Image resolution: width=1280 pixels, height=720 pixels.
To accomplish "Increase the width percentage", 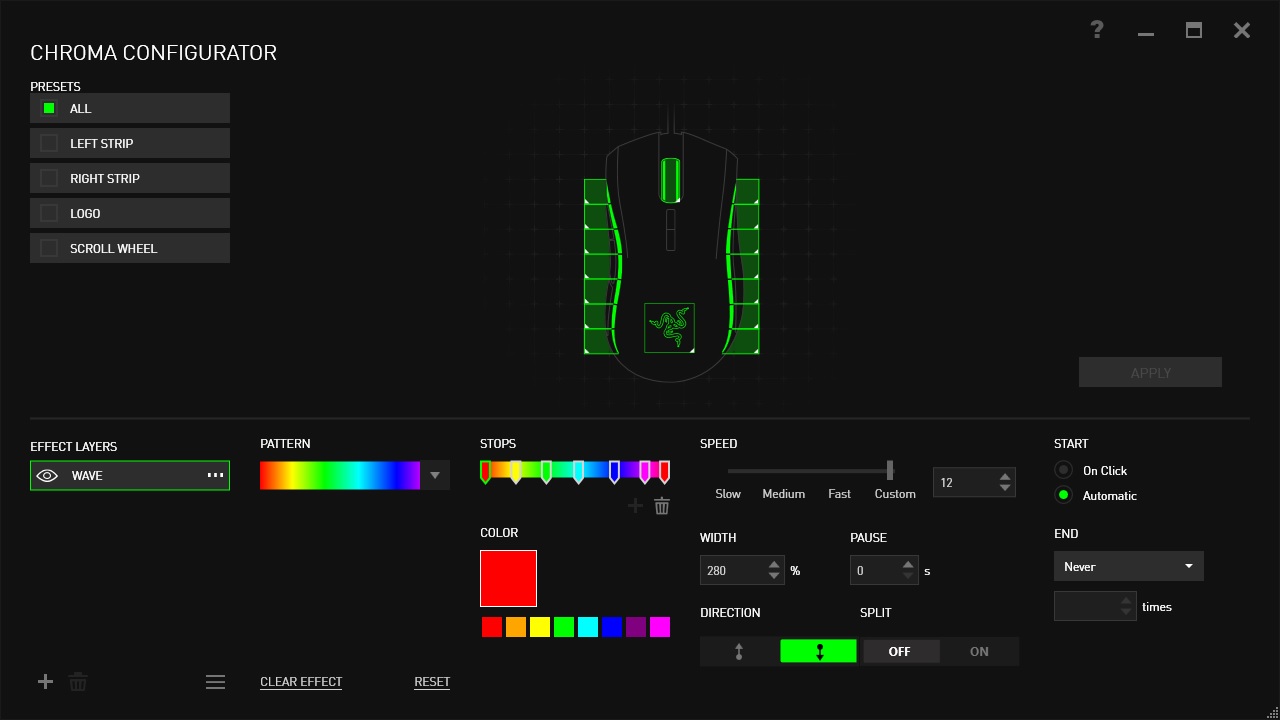I will tap(774, 565).
